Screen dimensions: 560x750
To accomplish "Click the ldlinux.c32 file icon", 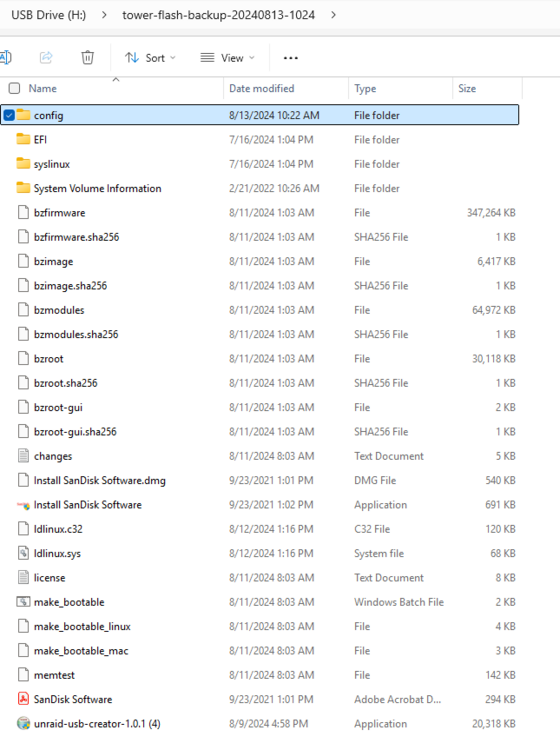I will (23, 529).
